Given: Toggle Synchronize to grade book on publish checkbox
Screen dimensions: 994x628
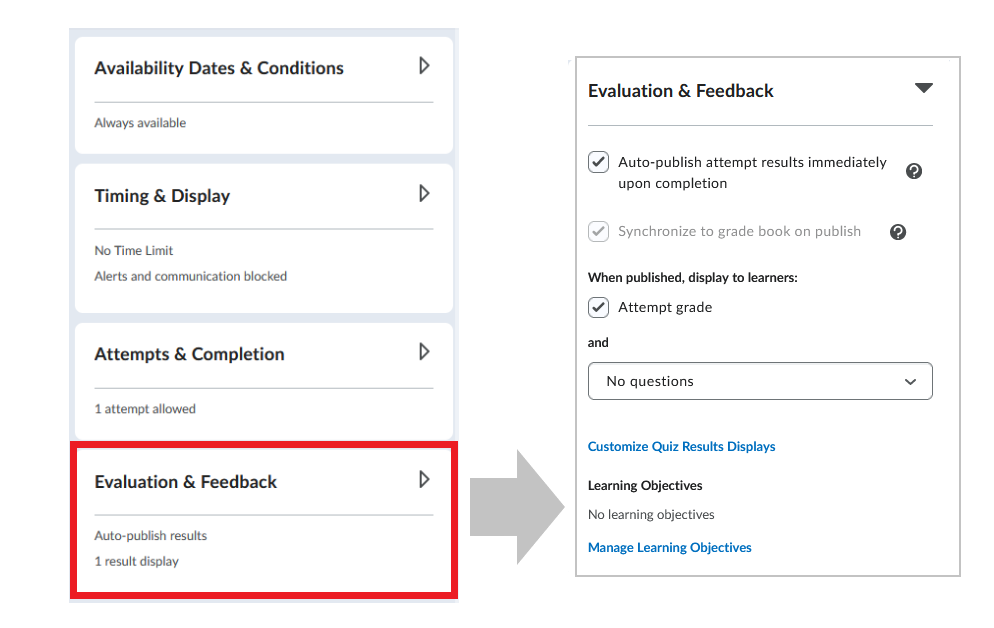Looking at the screenshot, I should [598, 231].
